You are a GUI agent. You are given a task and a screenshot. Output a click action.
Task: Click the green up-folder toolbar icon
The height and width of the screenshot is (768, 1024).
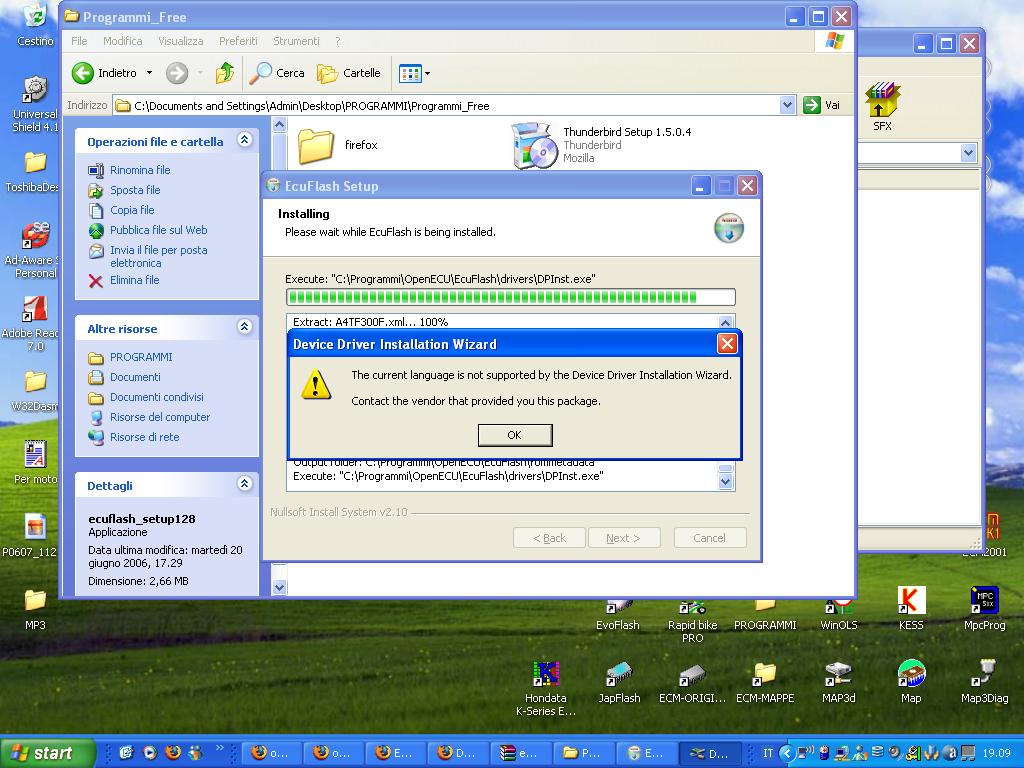coord(225,72)
